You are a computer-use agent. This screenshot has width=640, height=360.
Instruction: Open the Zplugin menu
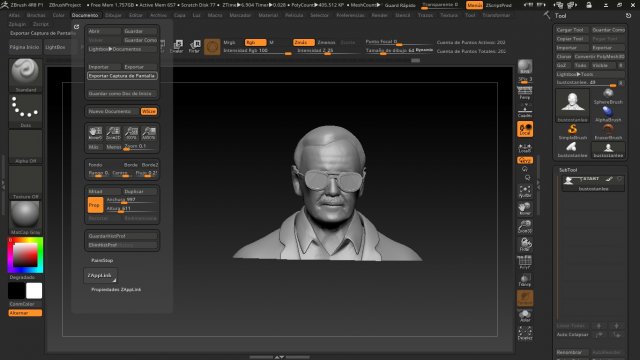[17, 24]
